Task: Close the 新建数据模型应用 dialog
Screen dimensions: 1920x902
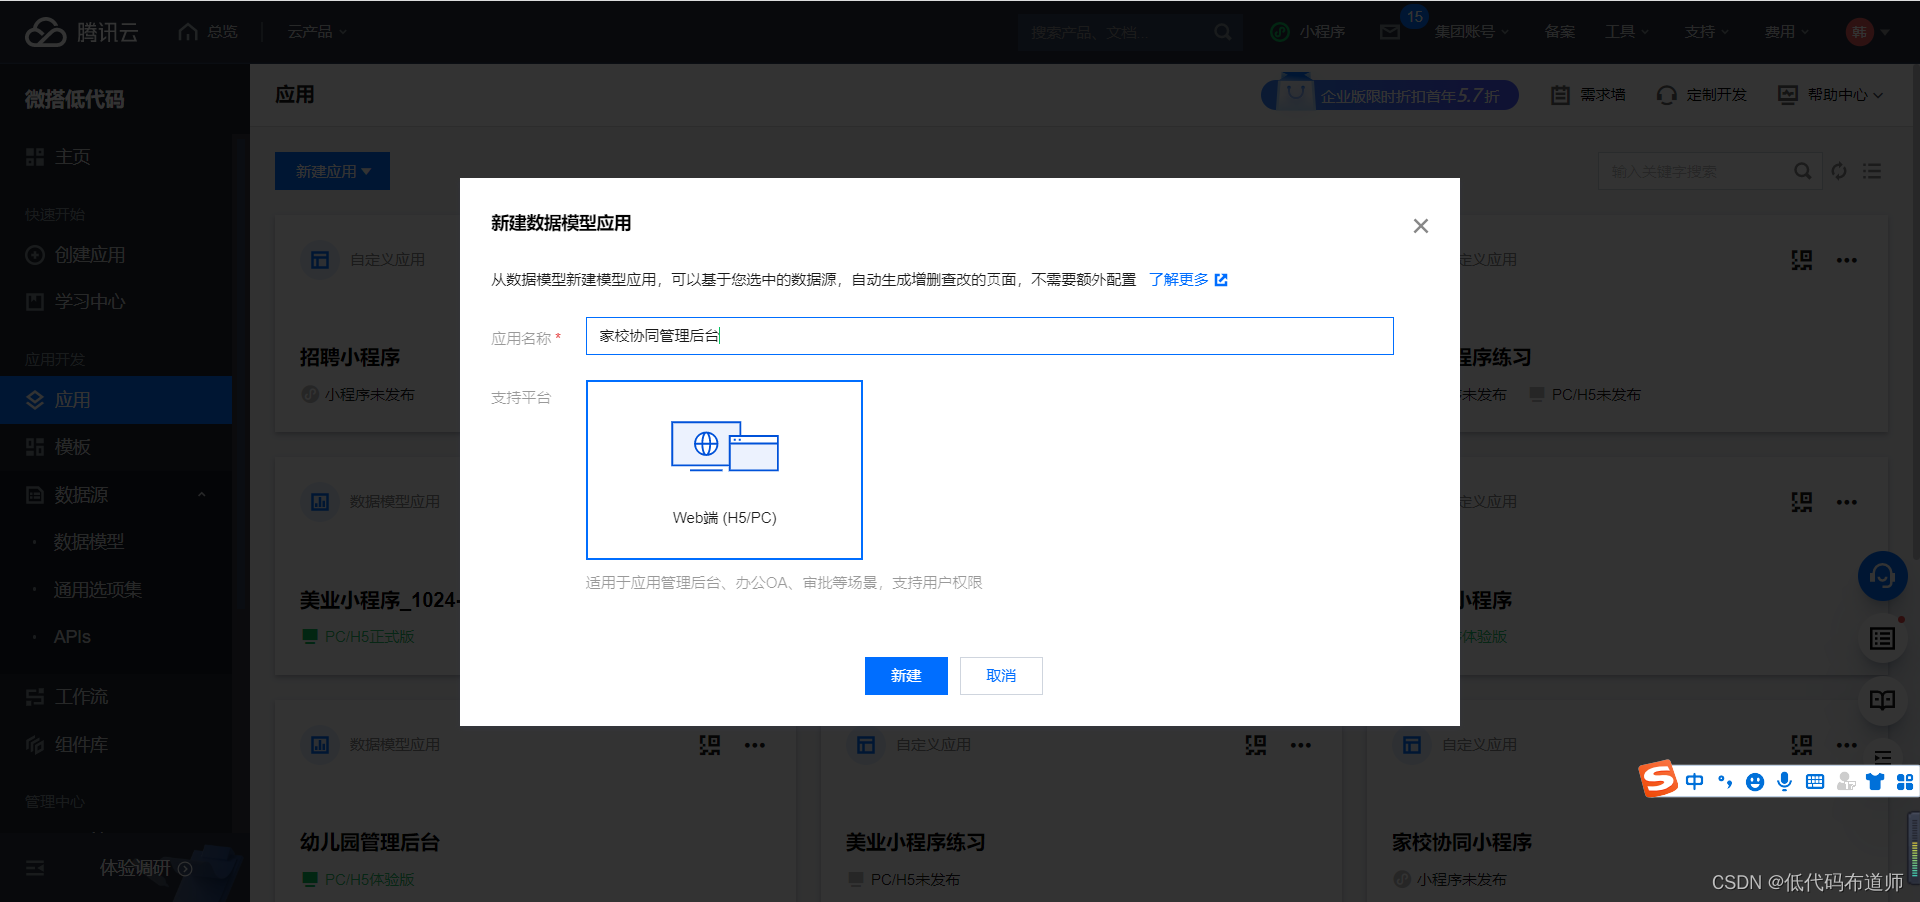Action: click(x=1420, y=226)
